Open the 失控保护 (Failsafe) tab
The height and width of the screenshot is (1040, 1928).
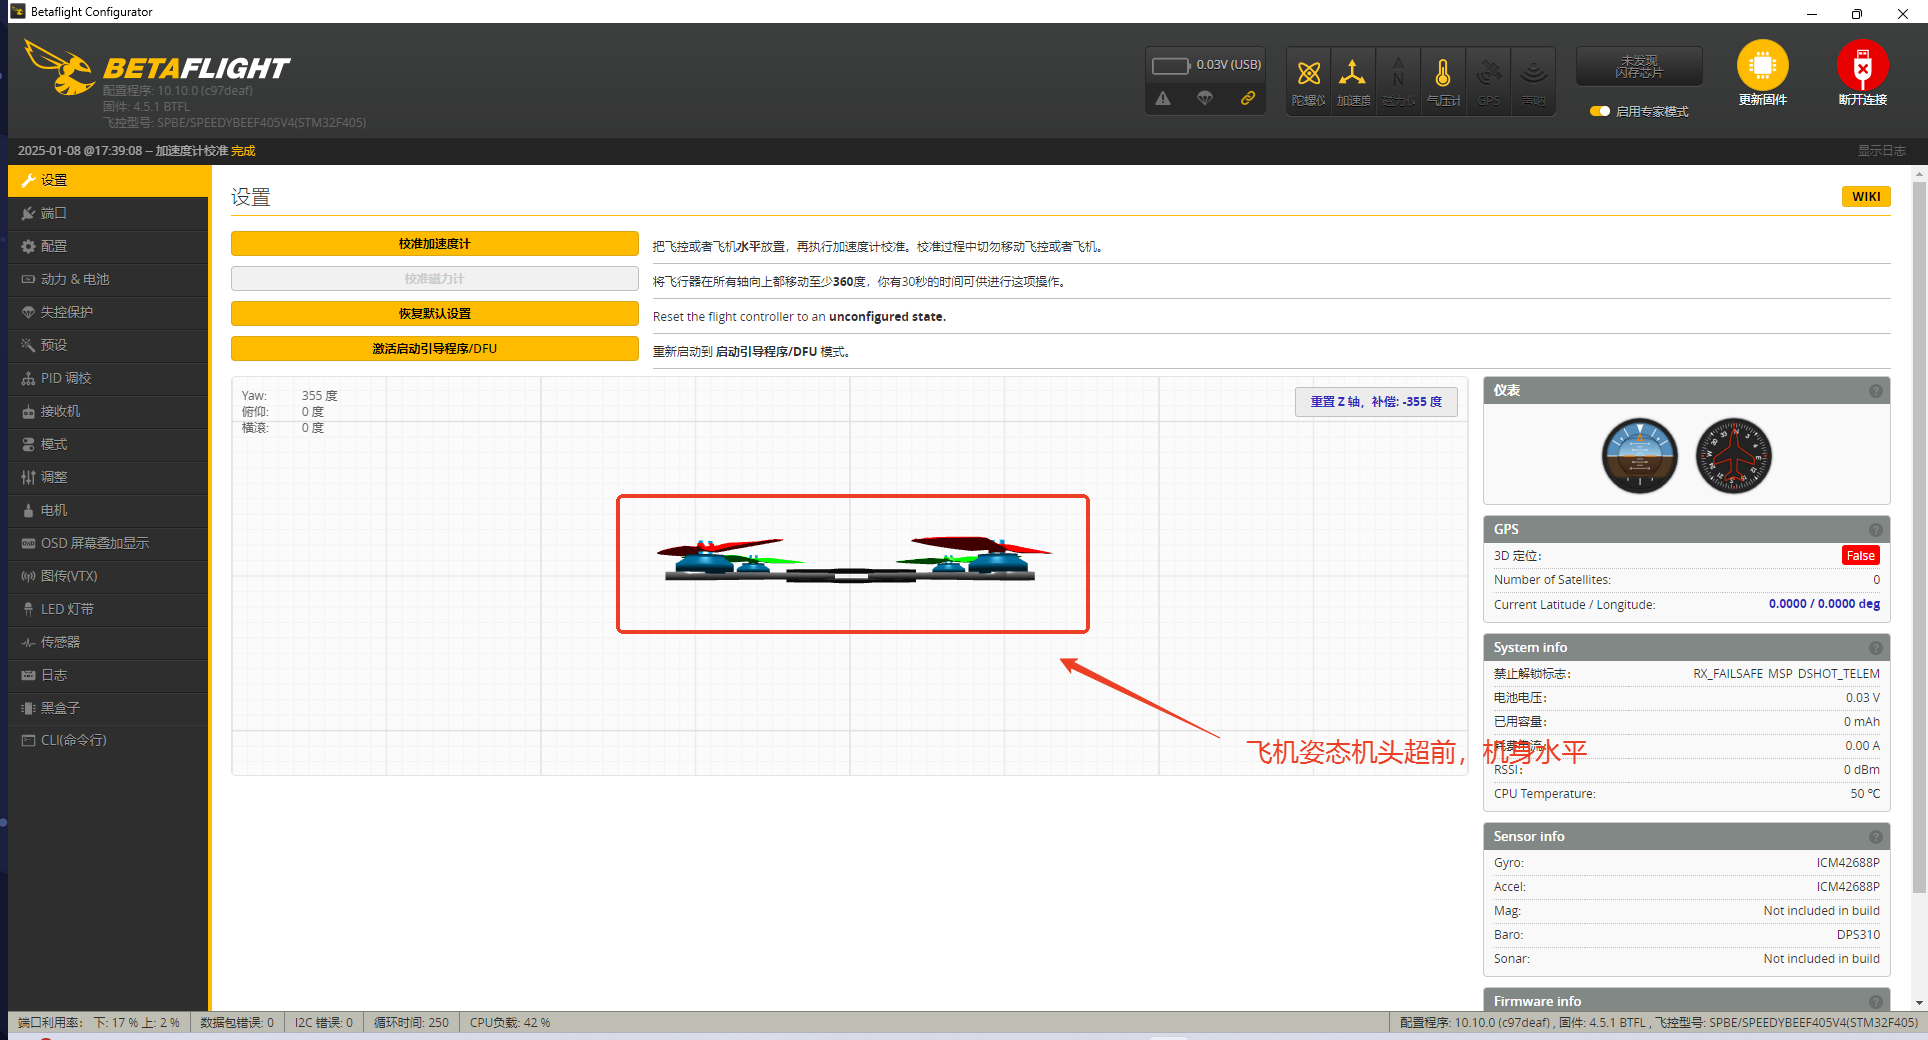coord(108,312)
